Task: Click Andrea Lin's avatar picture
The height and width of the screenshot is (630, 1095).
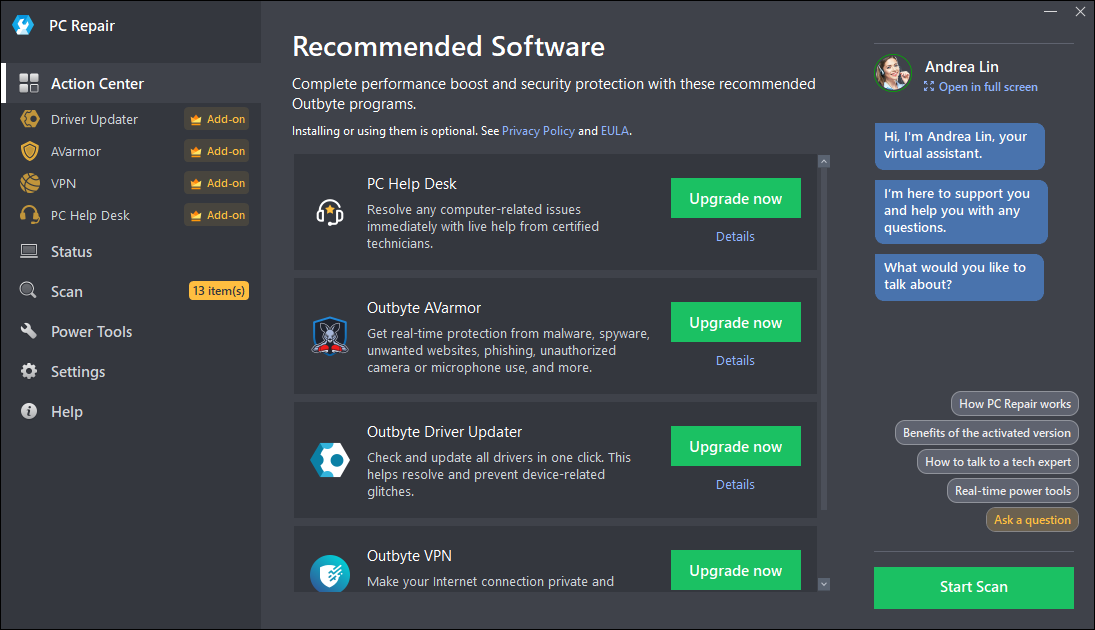Action: (892, 73)
